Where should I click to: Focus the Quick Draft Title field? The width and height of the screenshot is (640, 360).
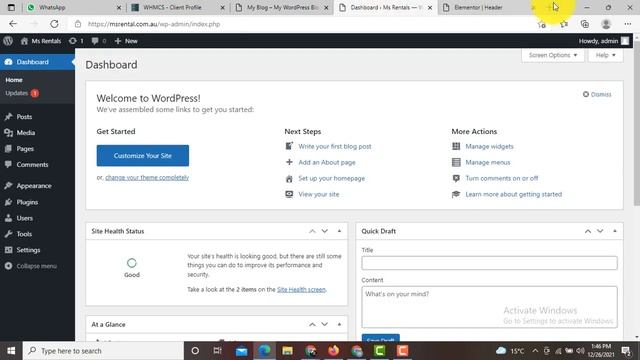[489, 263]
